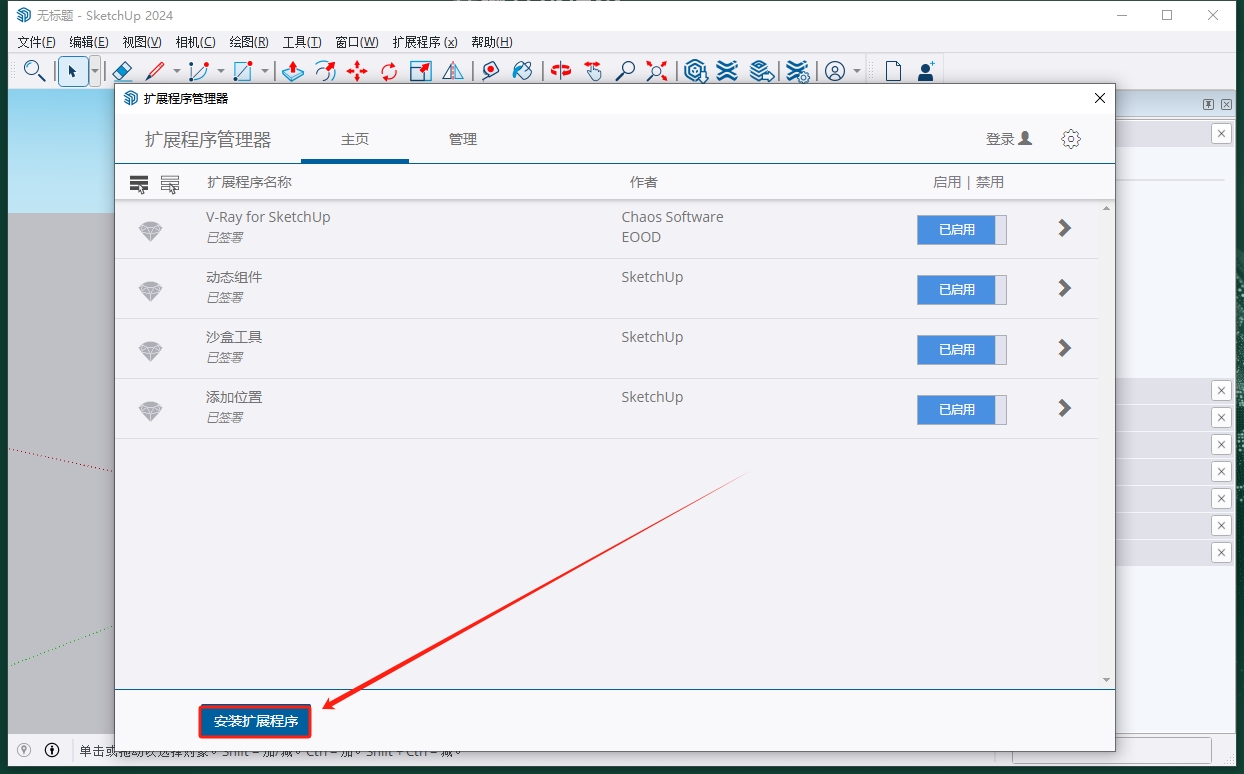Image resolution: width=1244 pixels, height=774 pixels.
Task: Pick the Scale tool
Action: coord(421,71)
